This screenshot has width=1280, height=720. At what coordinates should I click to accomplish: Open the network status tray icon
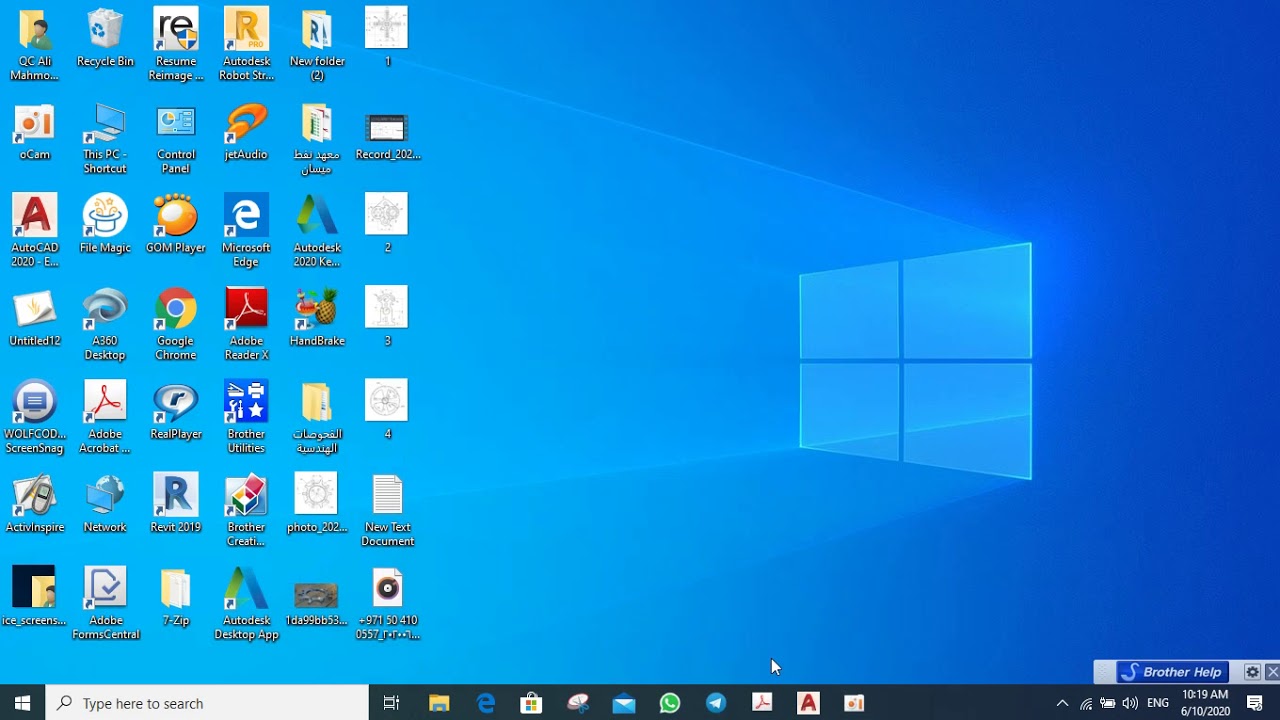pyautogui.click(x=1086, y=703)
